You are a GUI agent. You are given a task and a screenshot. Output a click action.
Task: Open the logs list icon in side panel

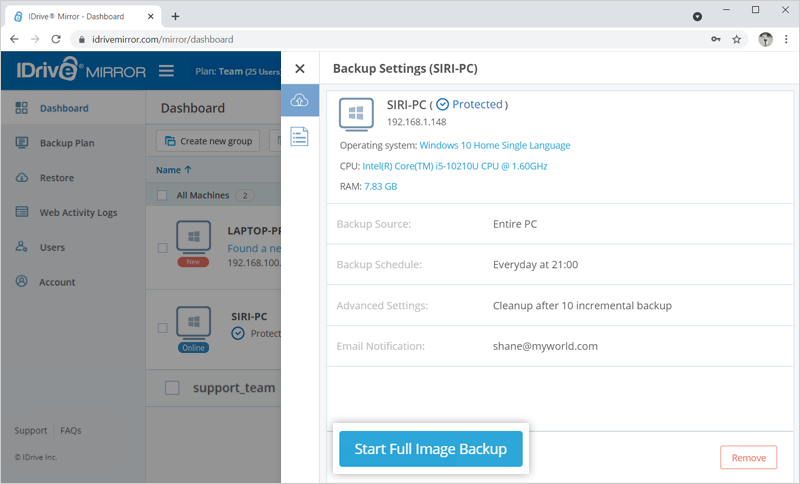(x=299, y=137)
